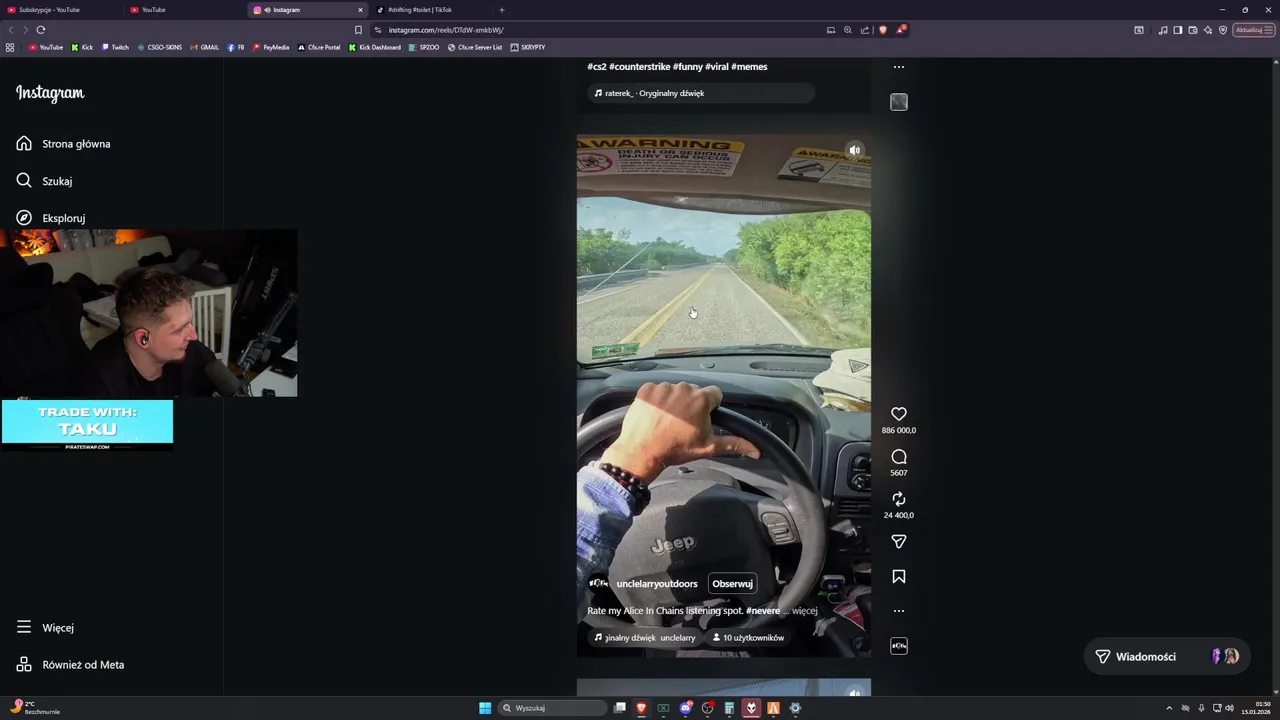1280x720 pixels.
Task: Follow unclelarryyoutdoors with the Obserwuj button
Action: [732, 584]
